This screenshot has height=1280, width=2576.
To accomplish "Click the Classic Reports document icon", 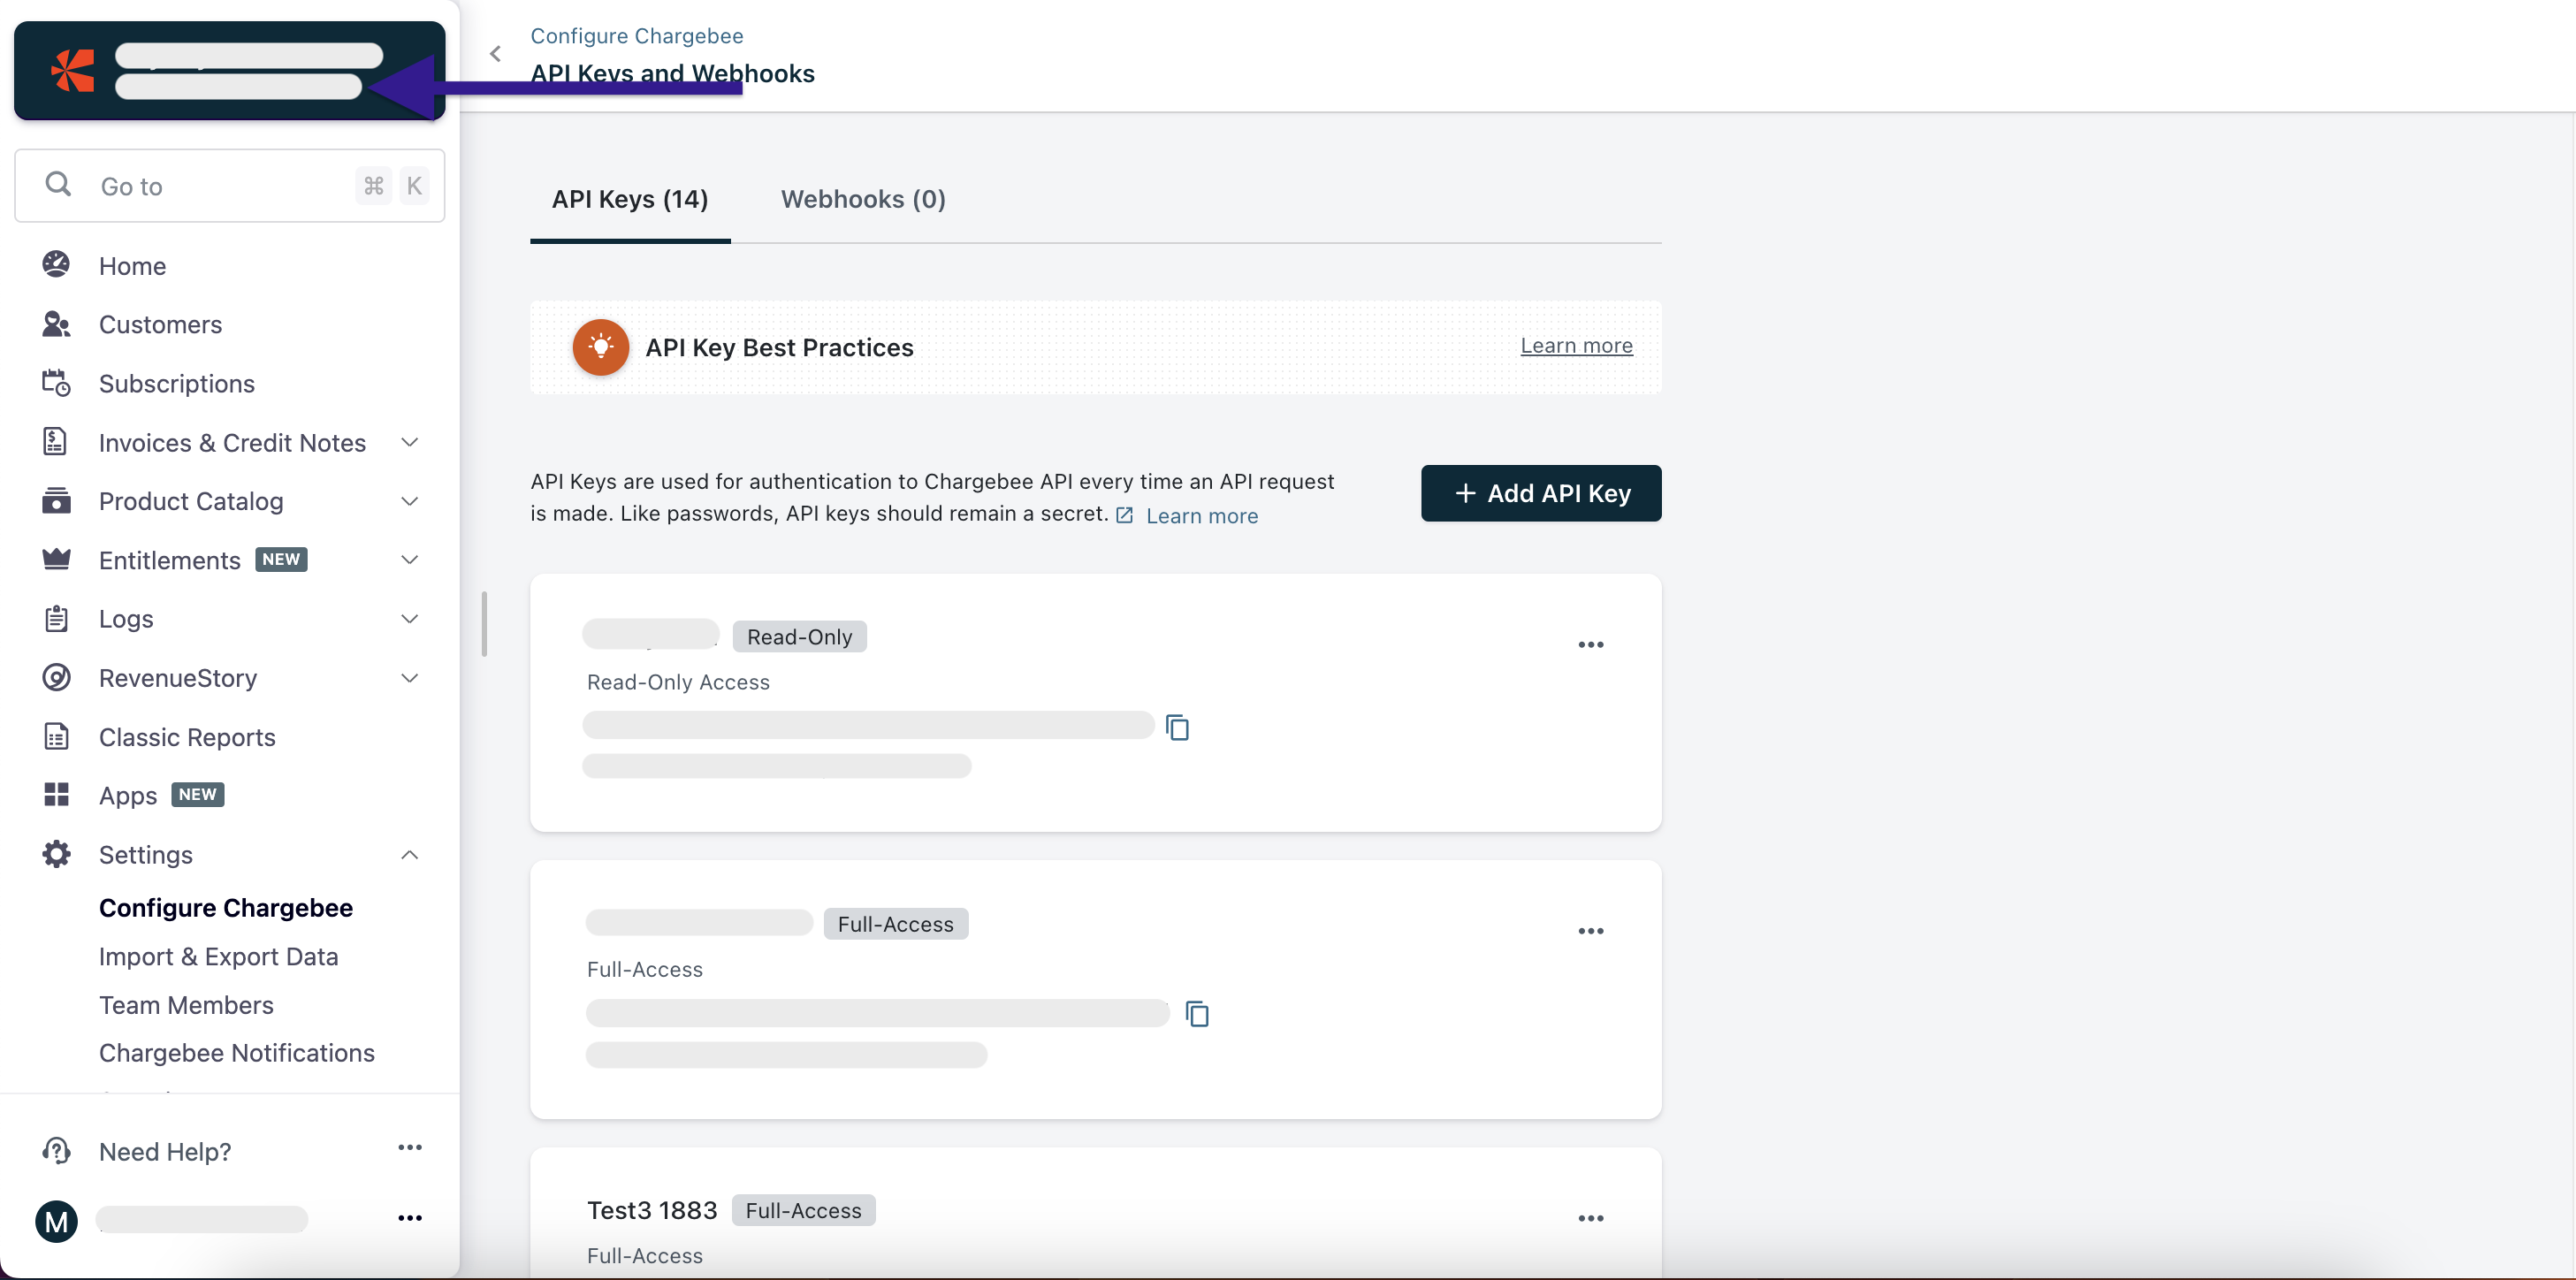I will tap(56, 736).
